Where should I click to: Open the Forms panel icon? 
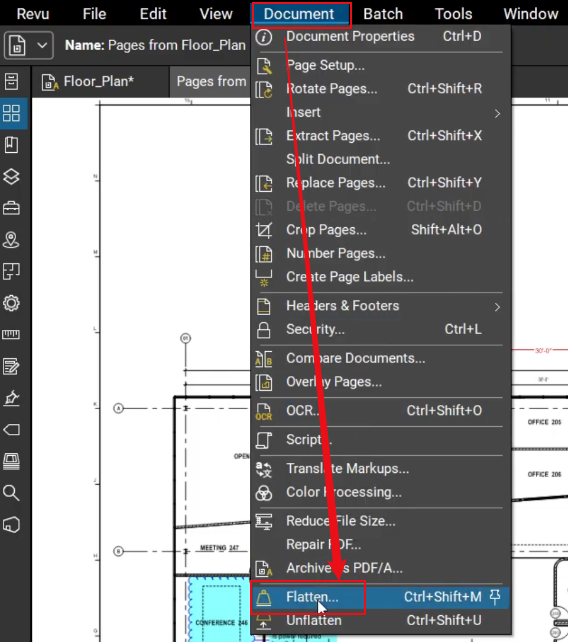tap(11, 366)
